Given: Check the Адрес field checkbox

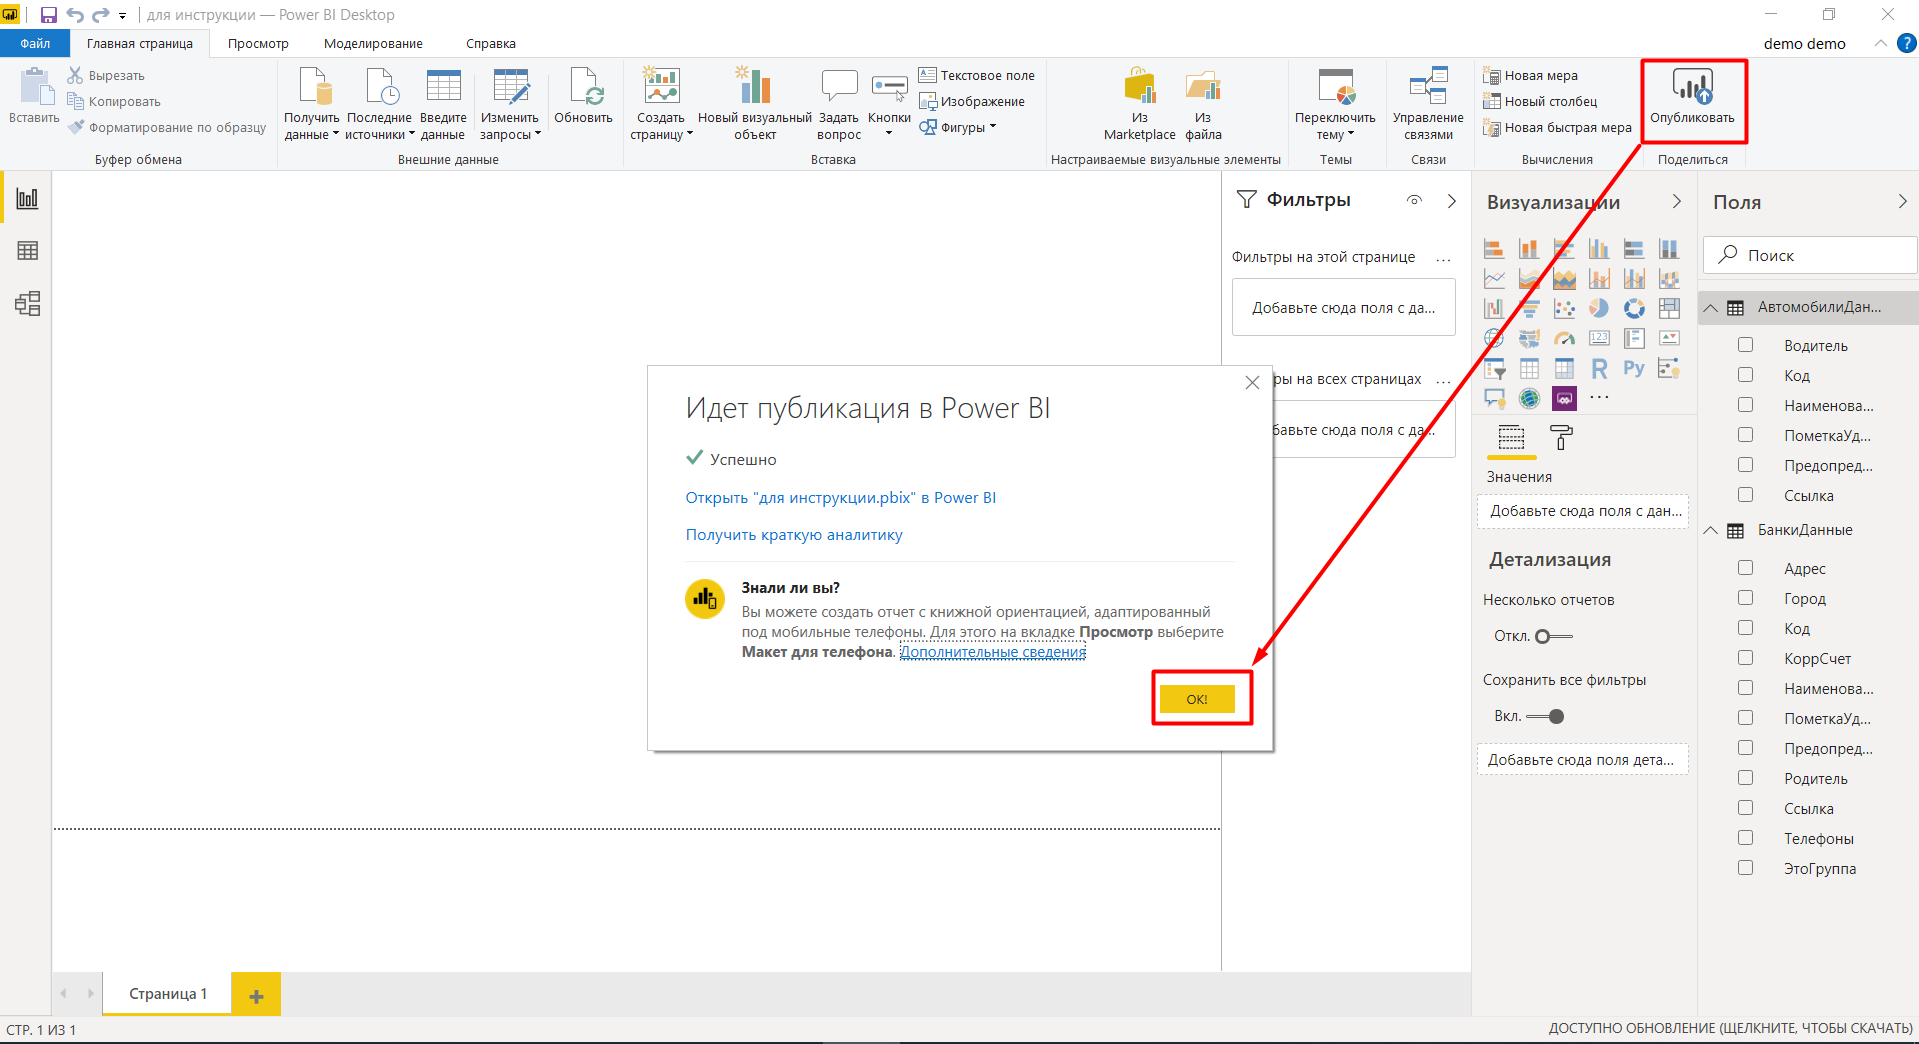Looking at the screenshot, I should coord(1745,568).
